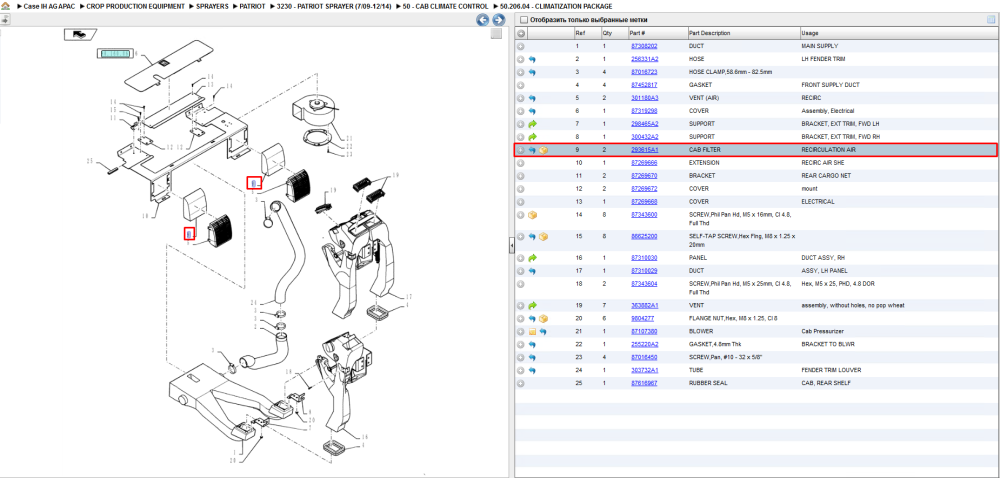This screenshot has width=1000, height=478.
Task: Click green arrow icon in ref 8 SUPPORT row
Action: 533,136
